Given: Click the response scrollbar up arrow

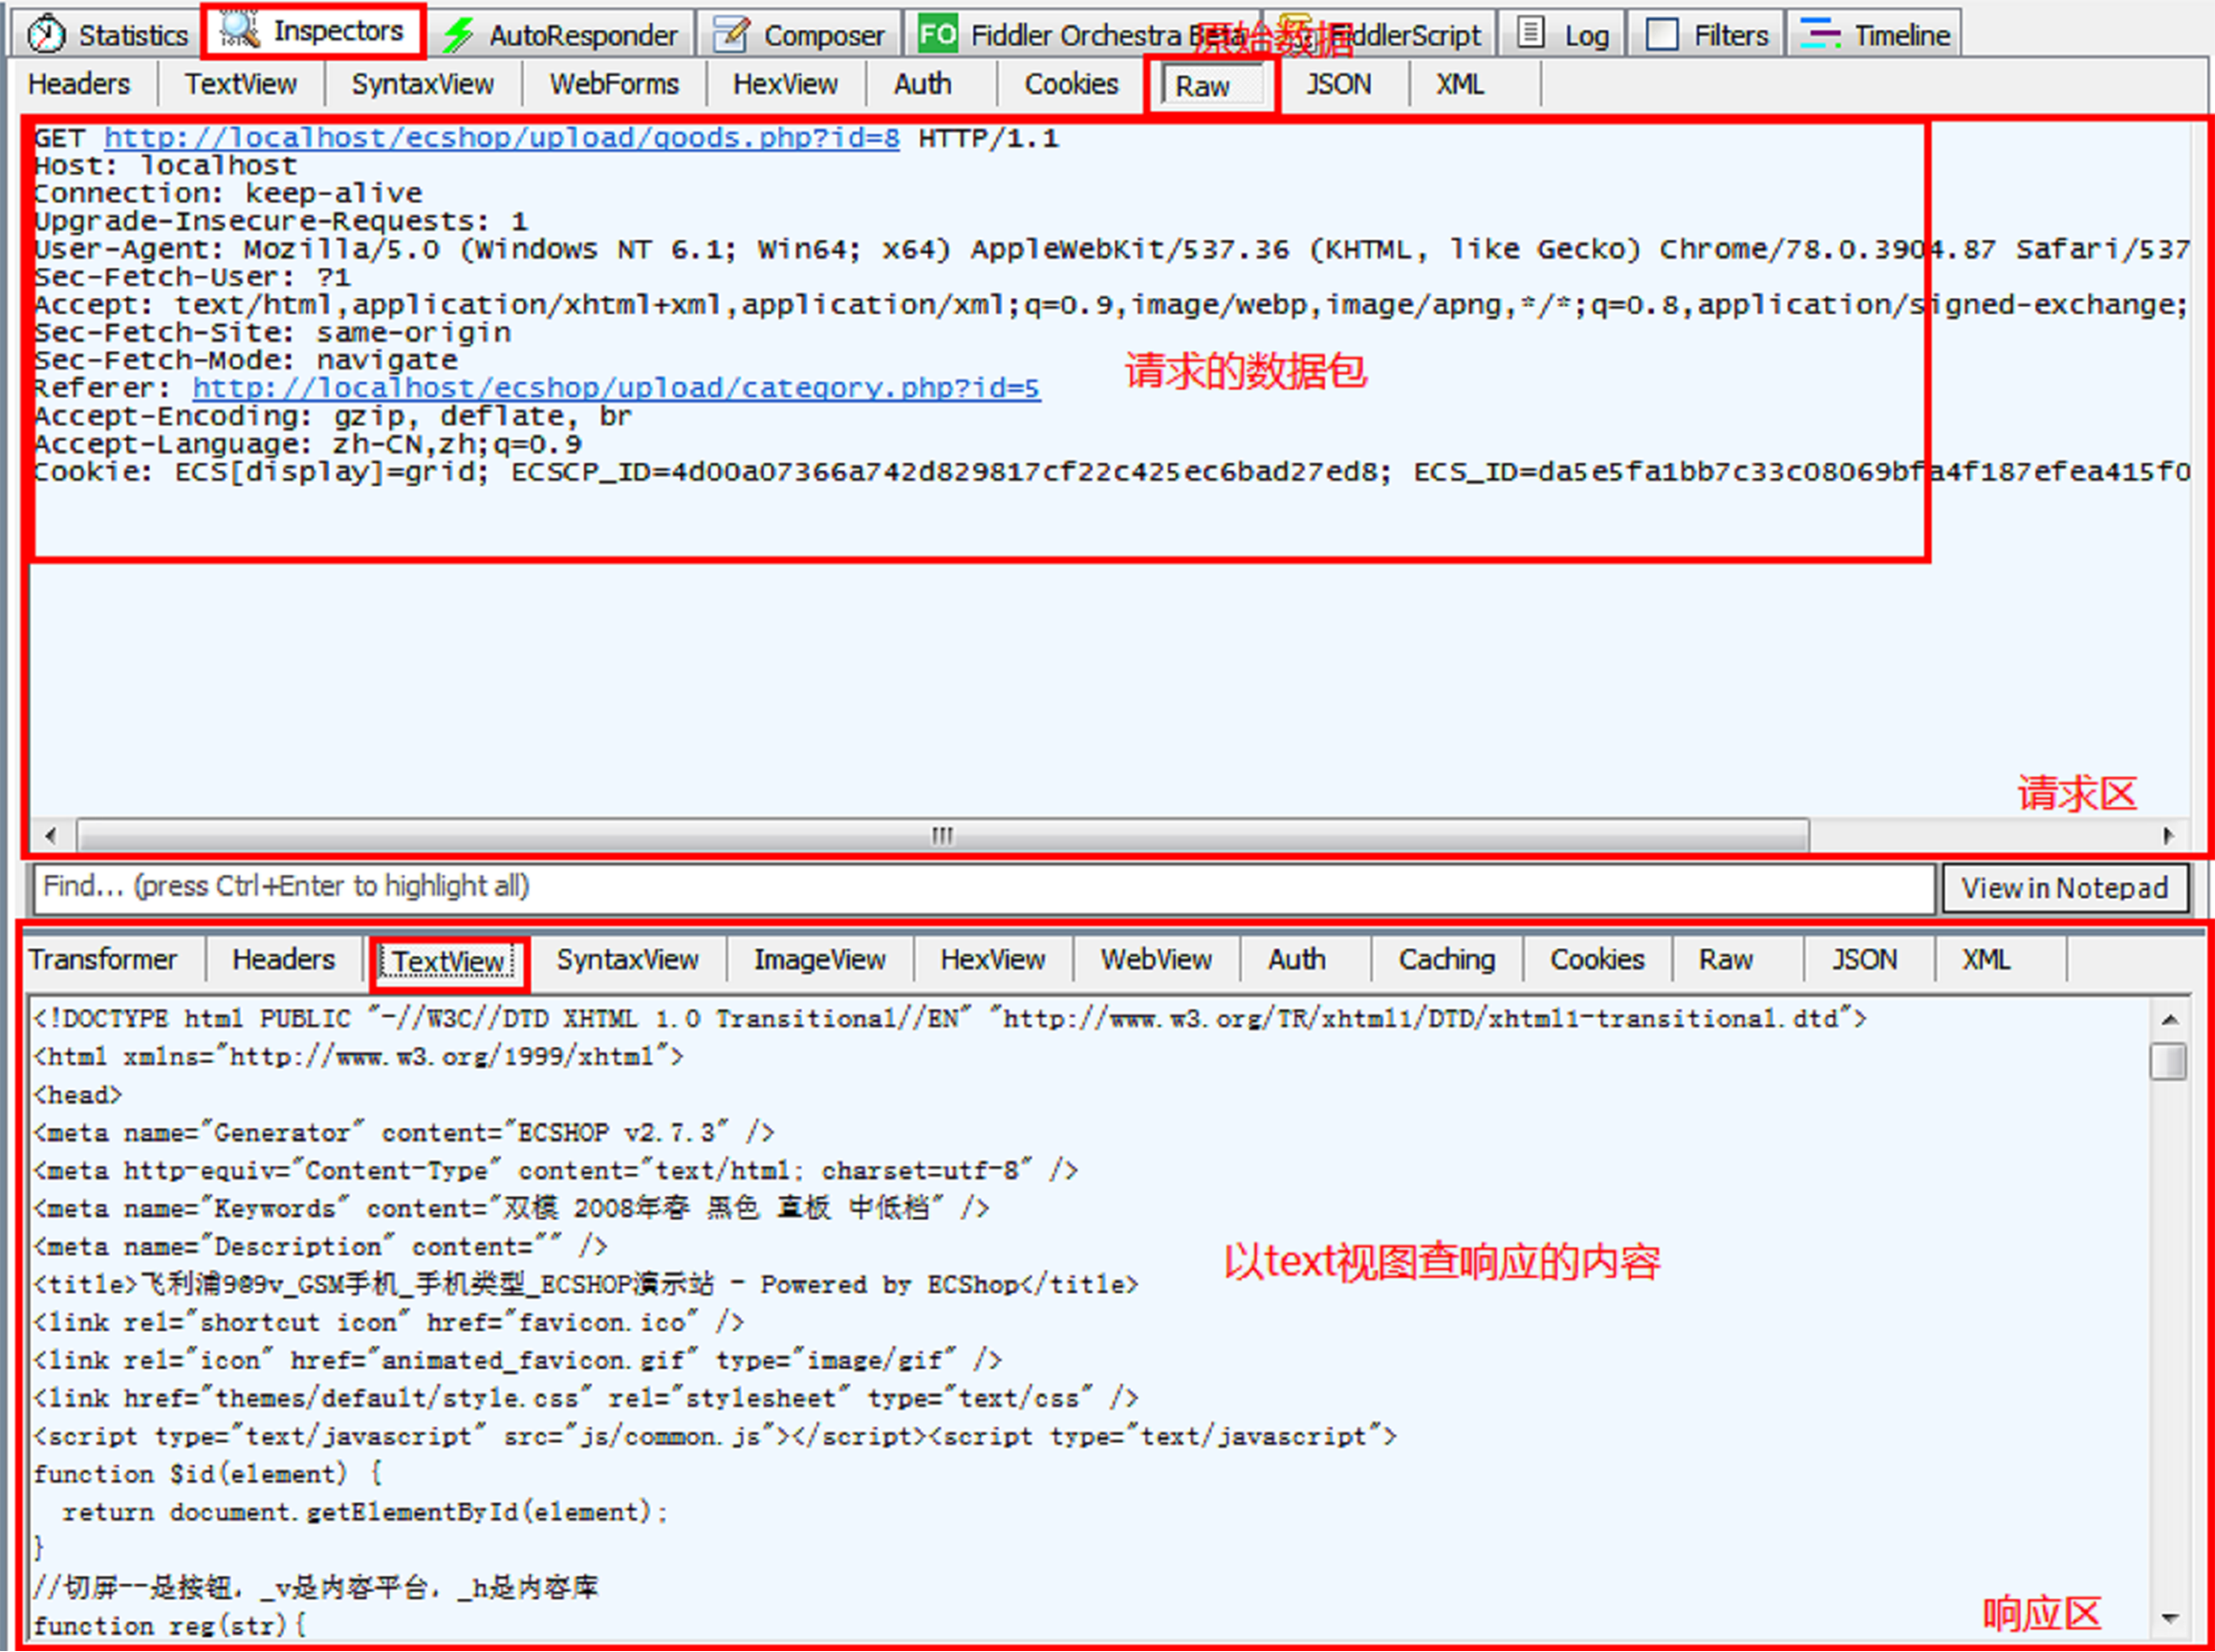Looking at the screenshot, I should 2169,1019.
